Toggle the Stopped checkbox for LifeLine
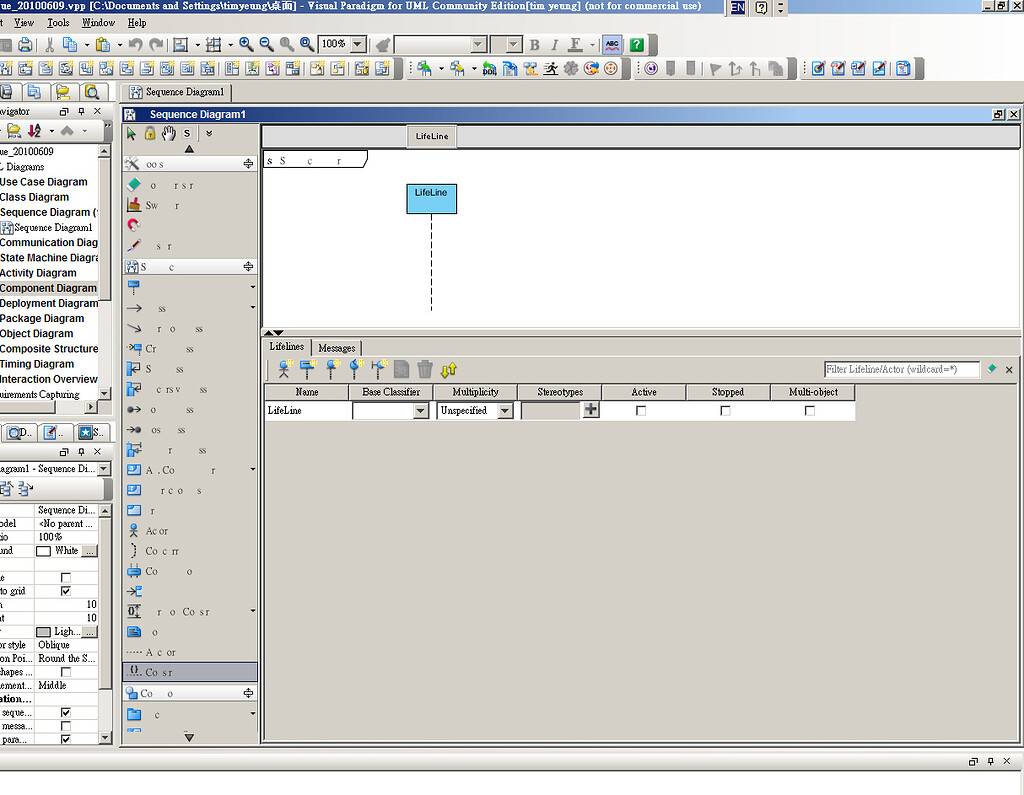This screenshot has height=795, width=1024. click(725, 411)
